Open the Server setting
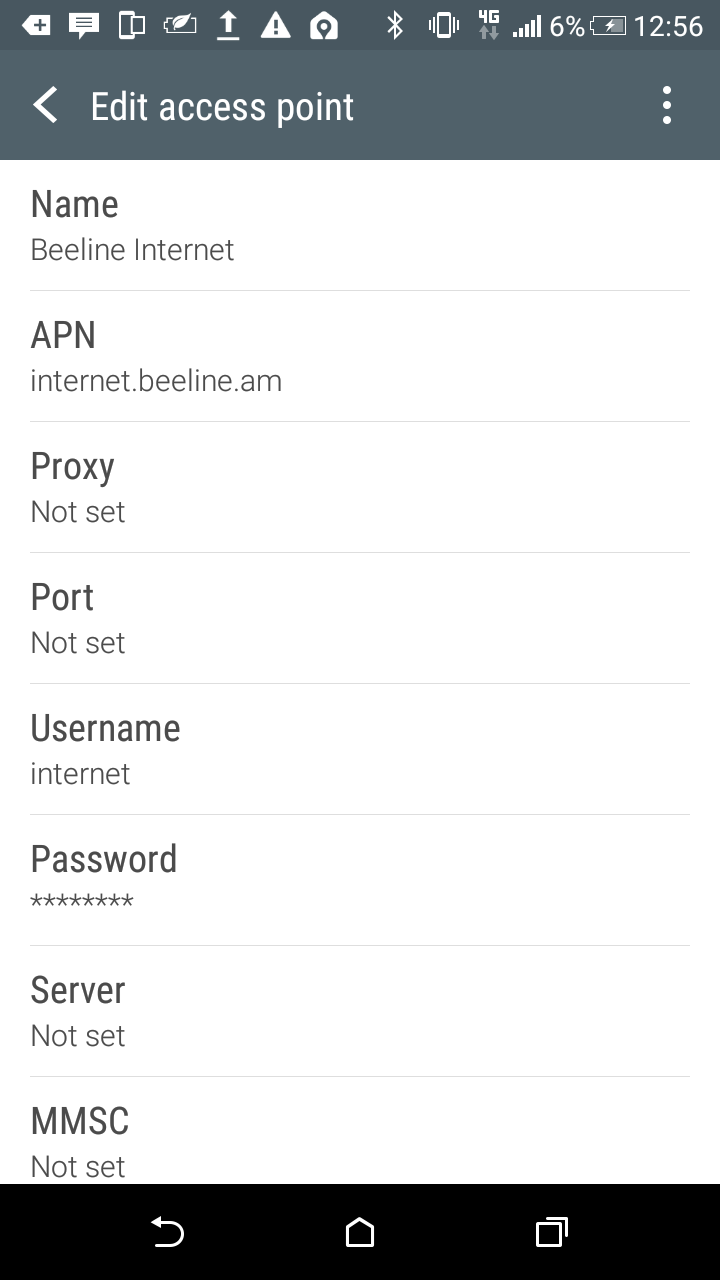This screenshot has width=720, height=1280. pyautogui.click(x=360, y=1012)
